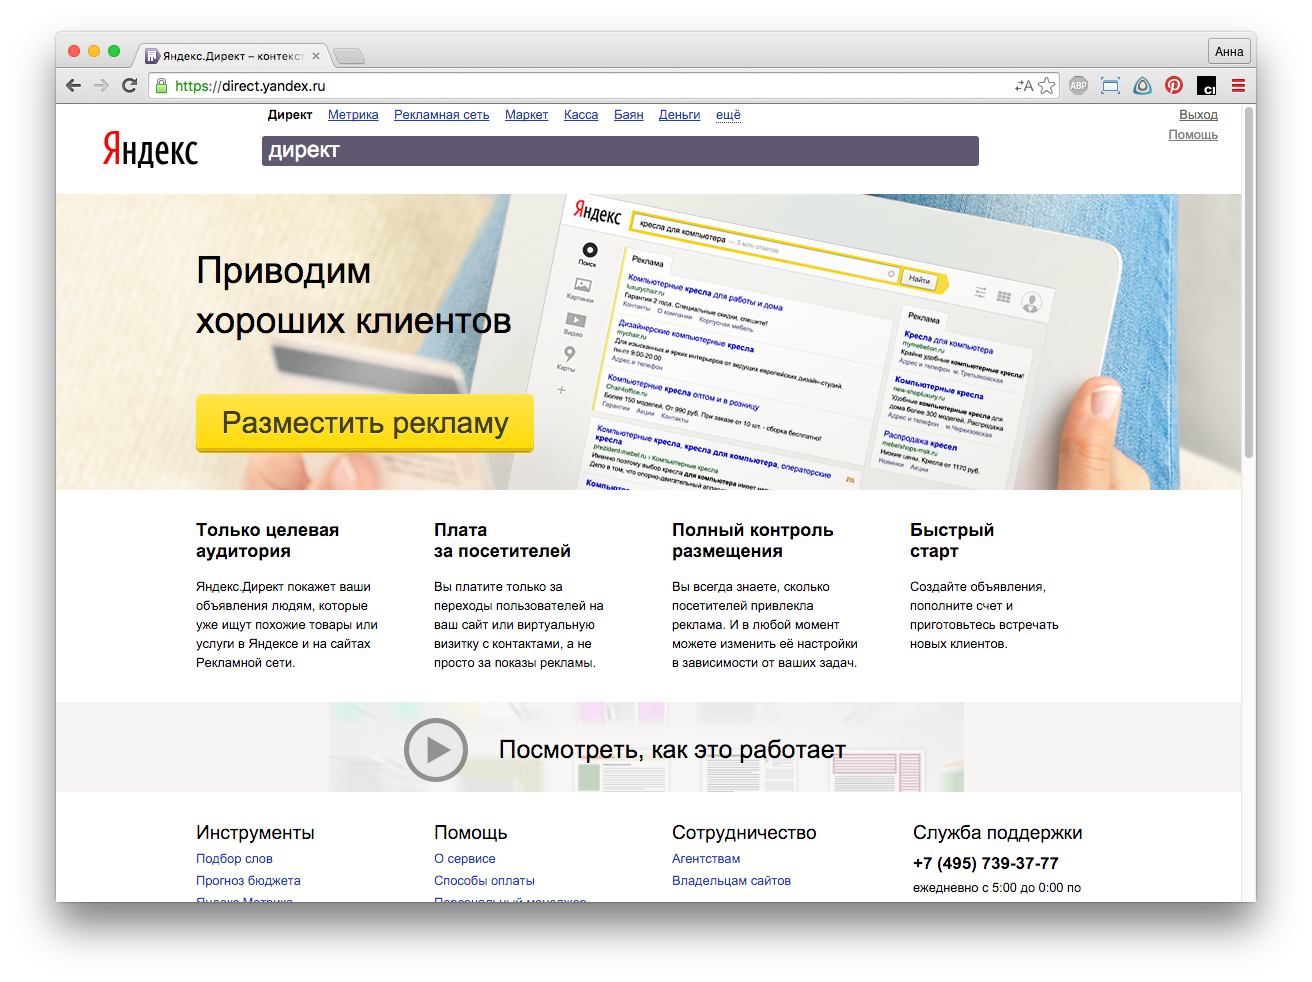Click the screenshot capture extension icon
Image resolution: width=1312 pixels, height=982 pixels.
coord(1110,86)
